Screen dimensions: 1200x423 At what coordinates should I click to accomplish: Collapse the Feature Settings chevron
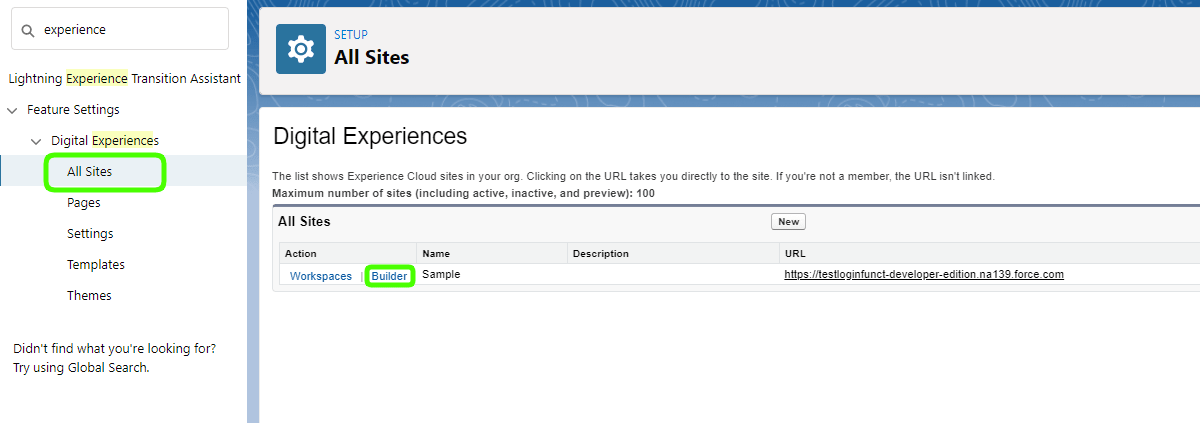12,110
